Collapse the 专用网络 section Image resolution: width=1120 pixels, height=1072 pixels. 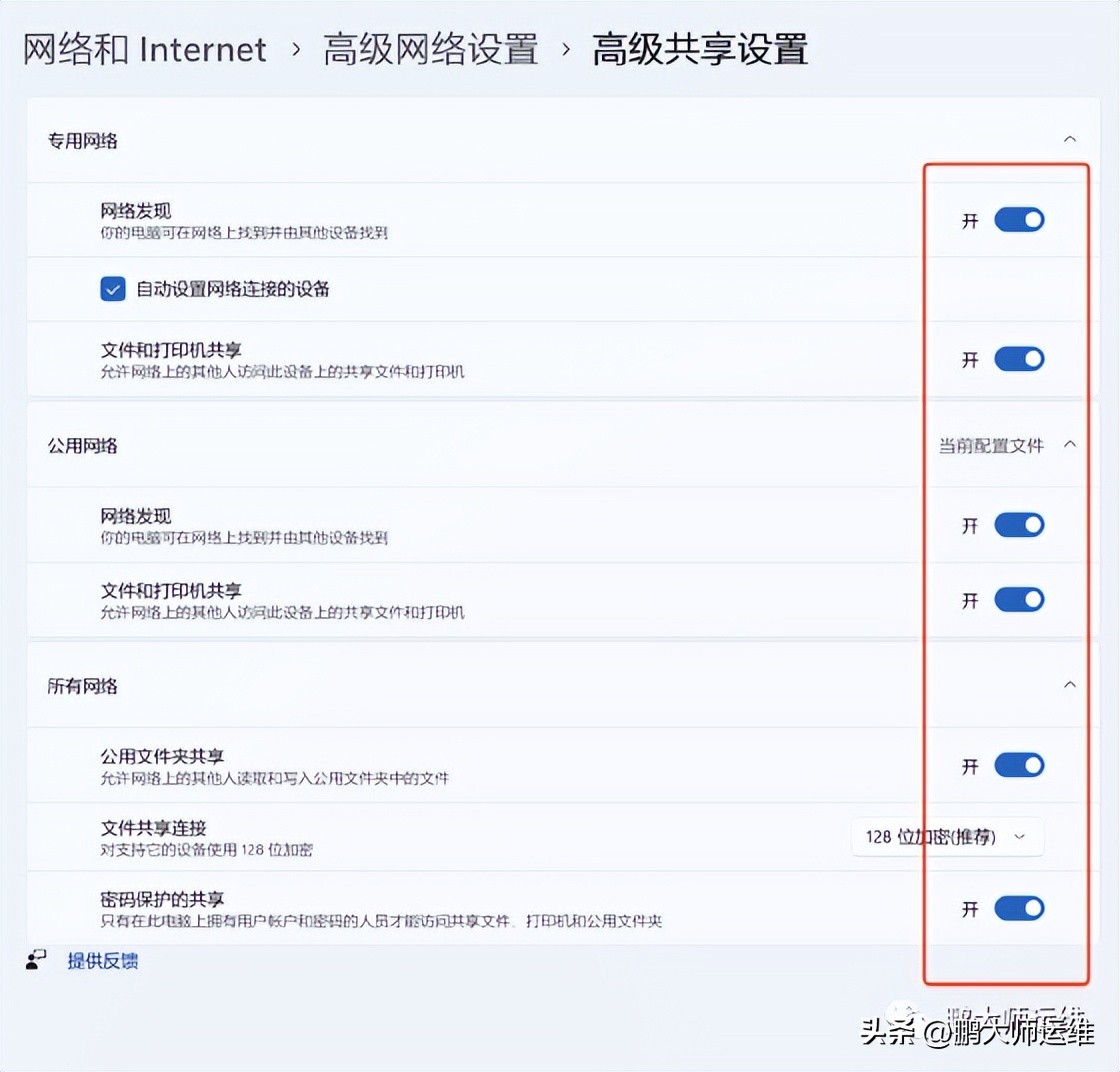(1070, 141)
